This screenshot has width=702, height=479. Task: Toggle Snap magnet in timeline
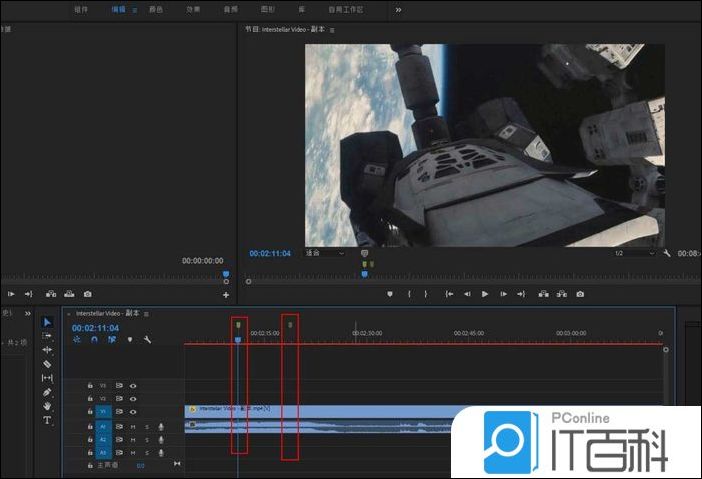click(94, 340)
